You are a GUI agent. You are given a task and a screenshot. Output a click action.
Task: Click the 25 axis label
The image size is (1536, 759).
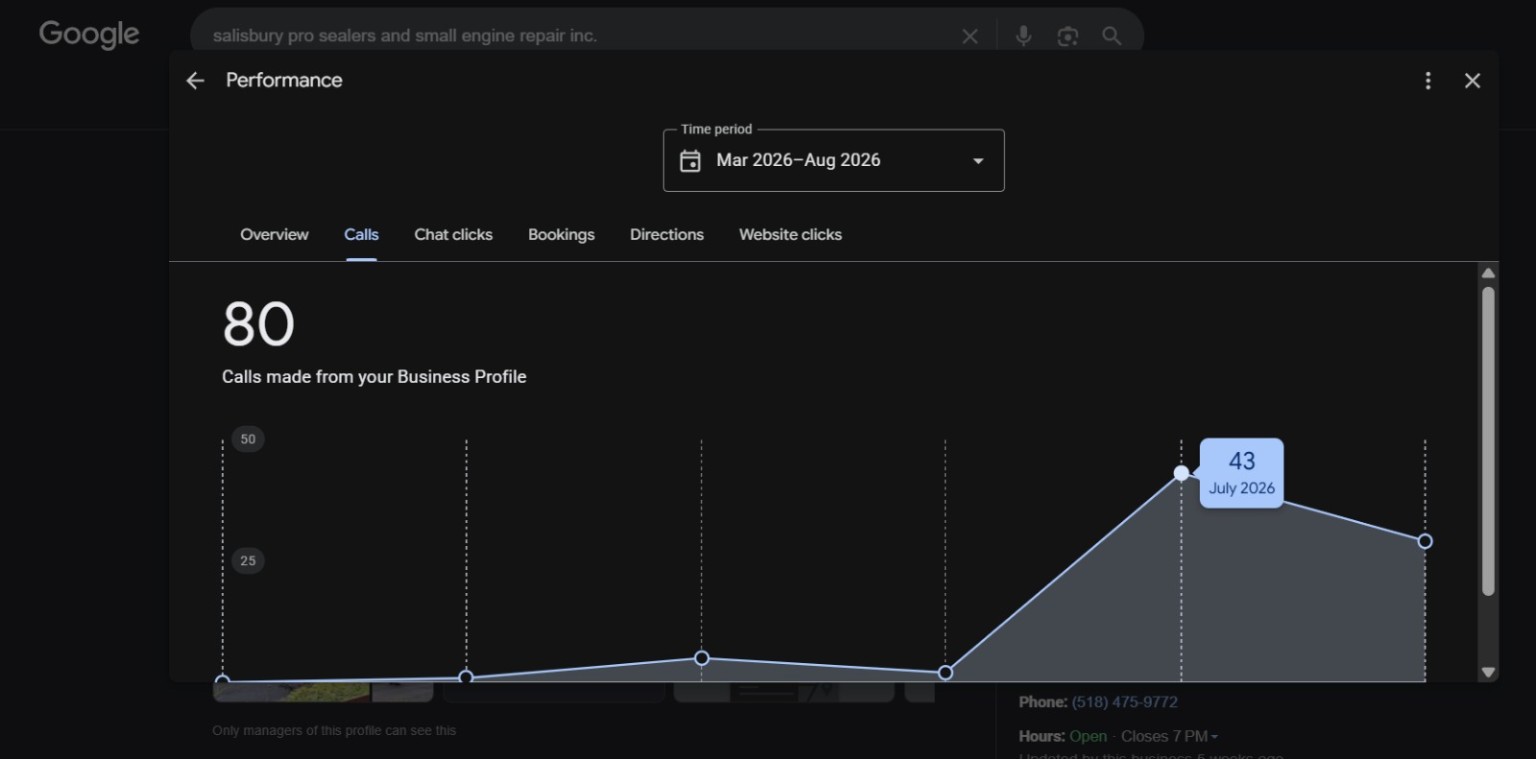(248, 561)
